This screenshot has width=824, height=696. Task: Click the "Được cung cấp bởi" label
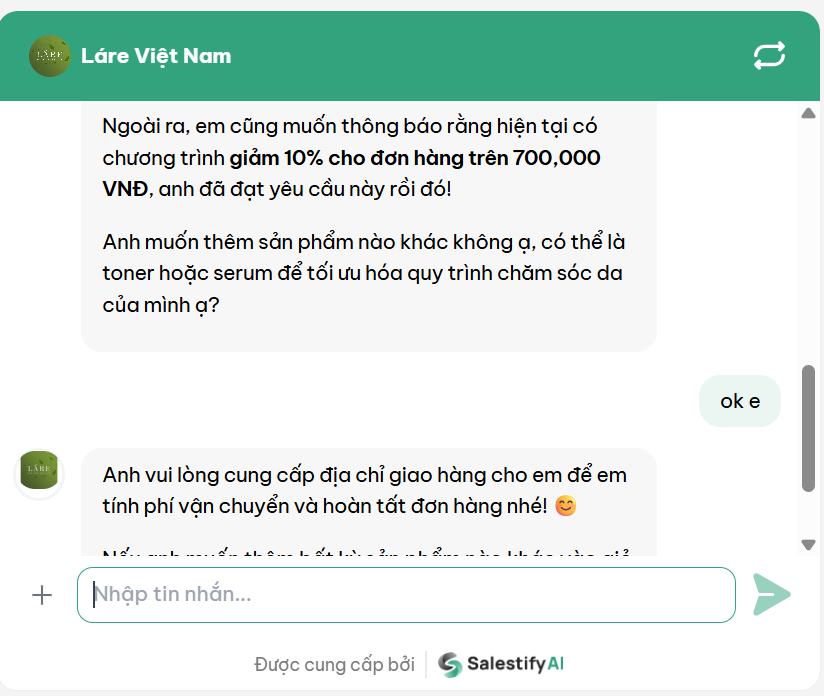click(334, 664)
